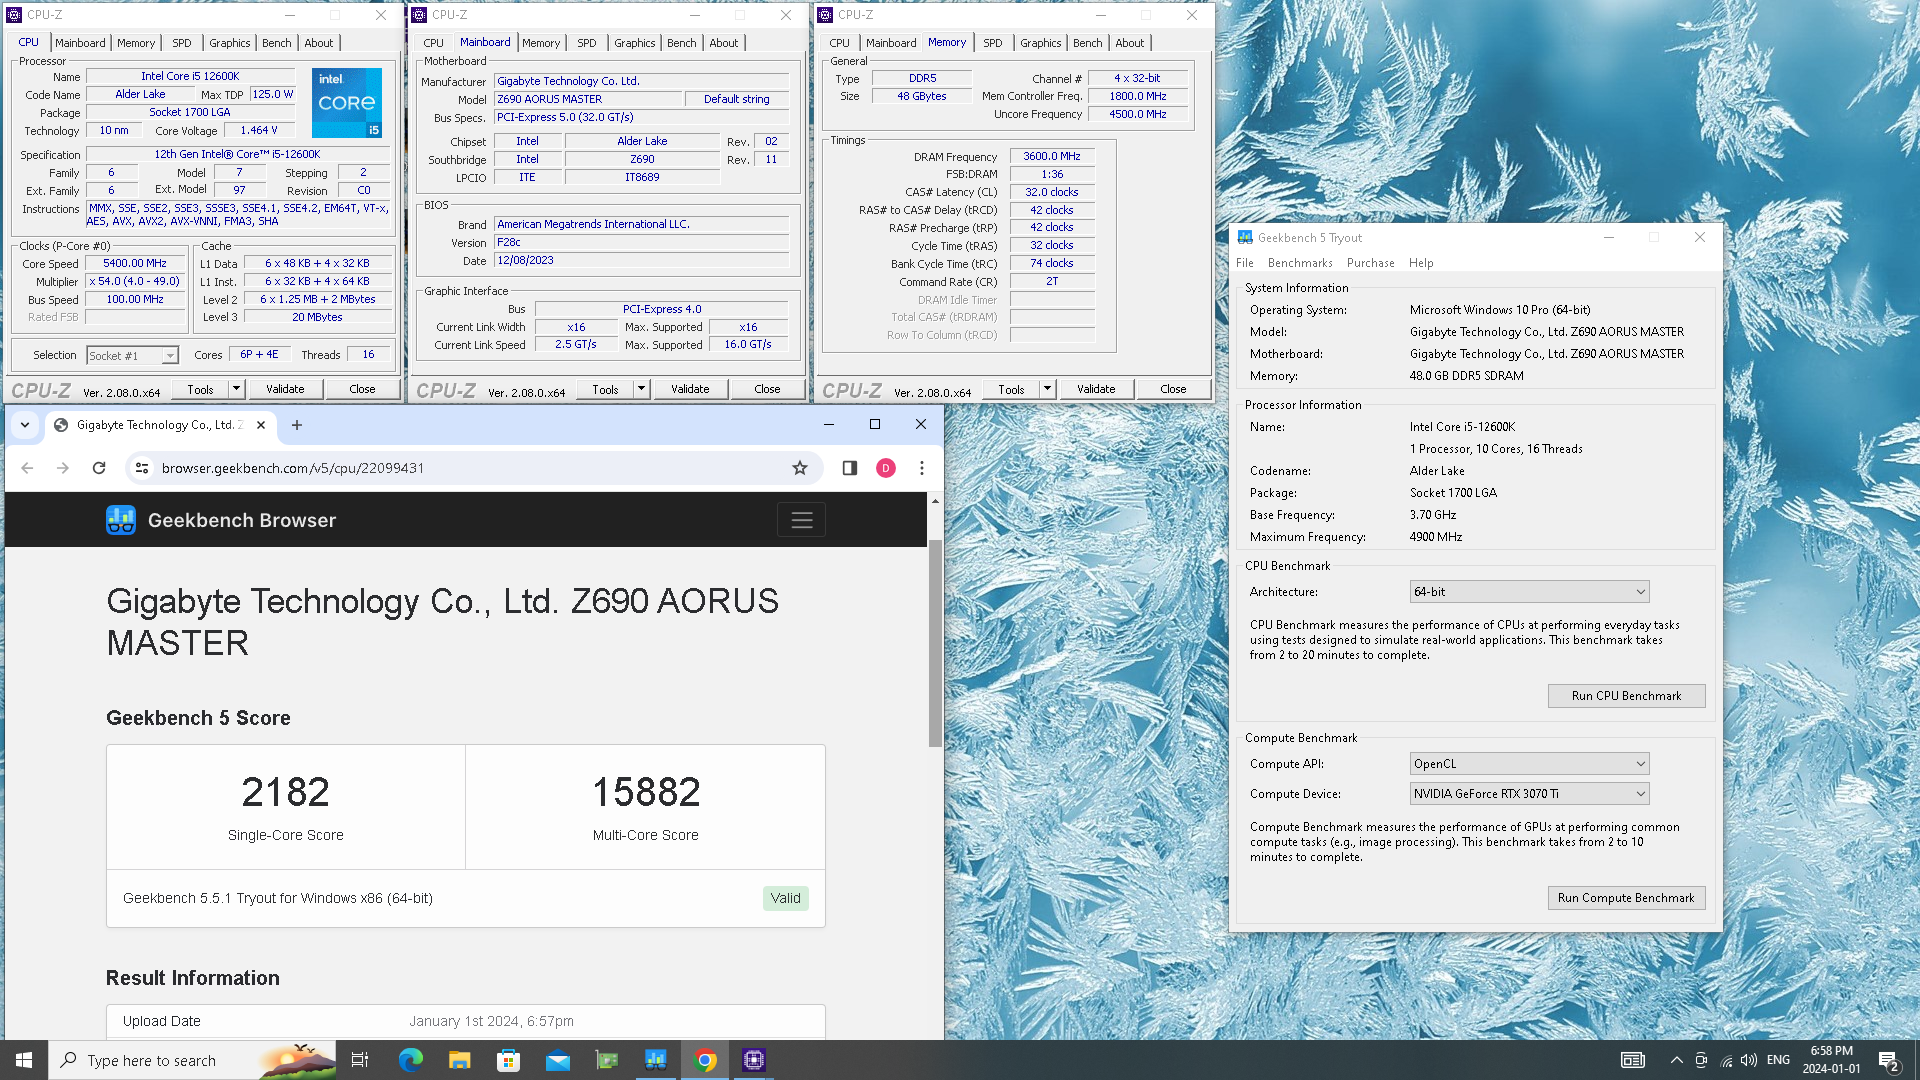Open File Explorer from taskbar
The height and width of the screenshot is (1080, 1920).
[459, 1060]
